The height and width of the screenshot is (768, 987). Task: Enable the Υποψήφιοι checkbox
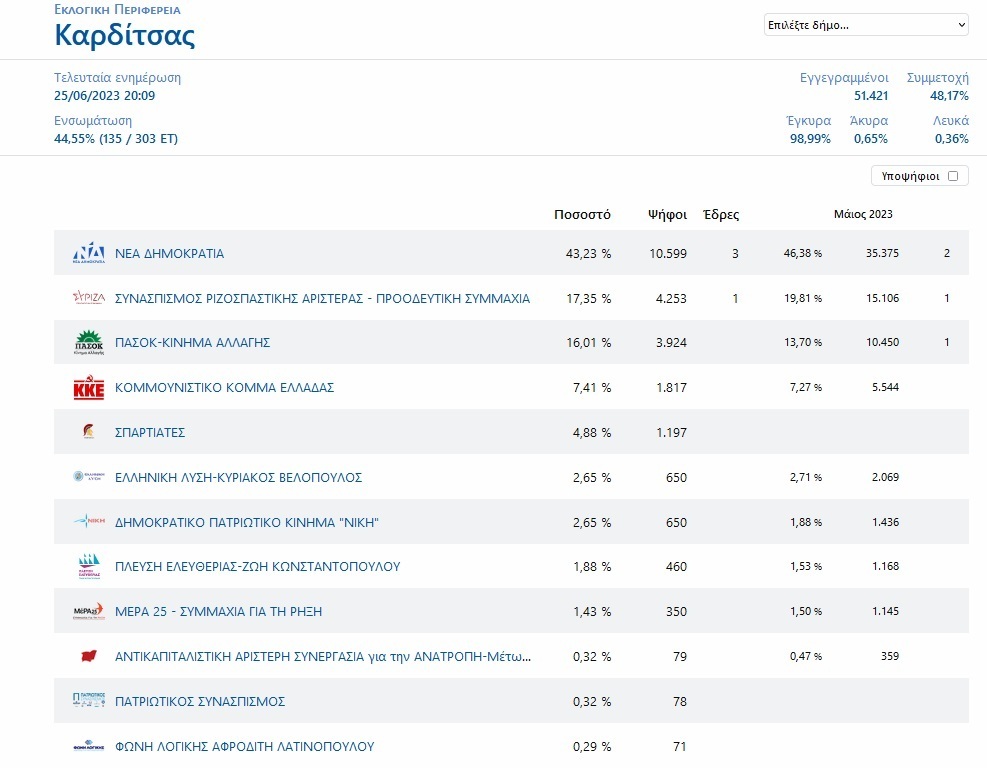[953, 176]
